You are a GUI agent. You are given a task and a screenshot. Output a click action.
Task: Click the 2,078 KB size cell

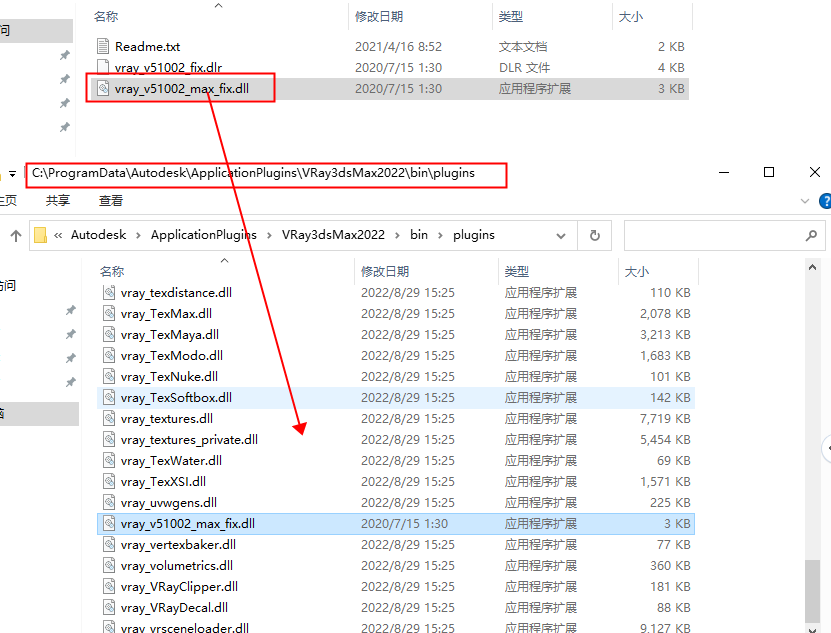[665, 314]
